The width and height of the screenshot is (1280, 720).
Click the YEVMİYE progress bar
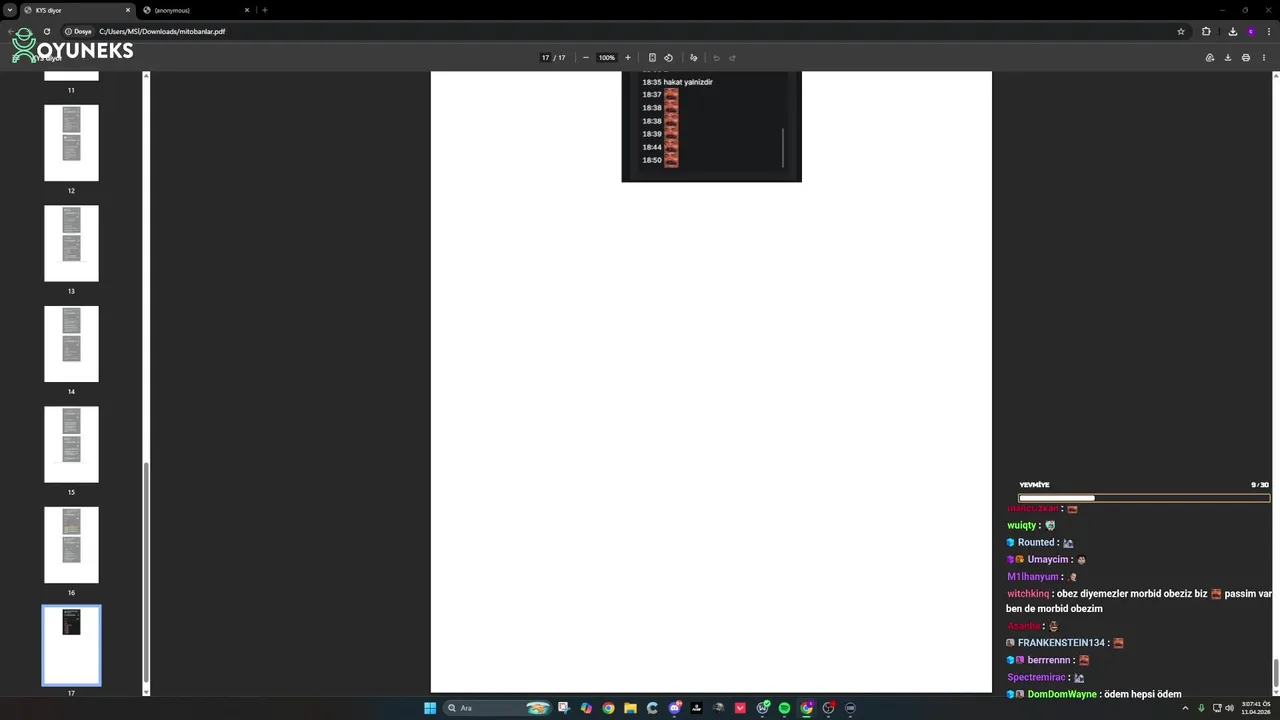click(x=1144, y=497)
